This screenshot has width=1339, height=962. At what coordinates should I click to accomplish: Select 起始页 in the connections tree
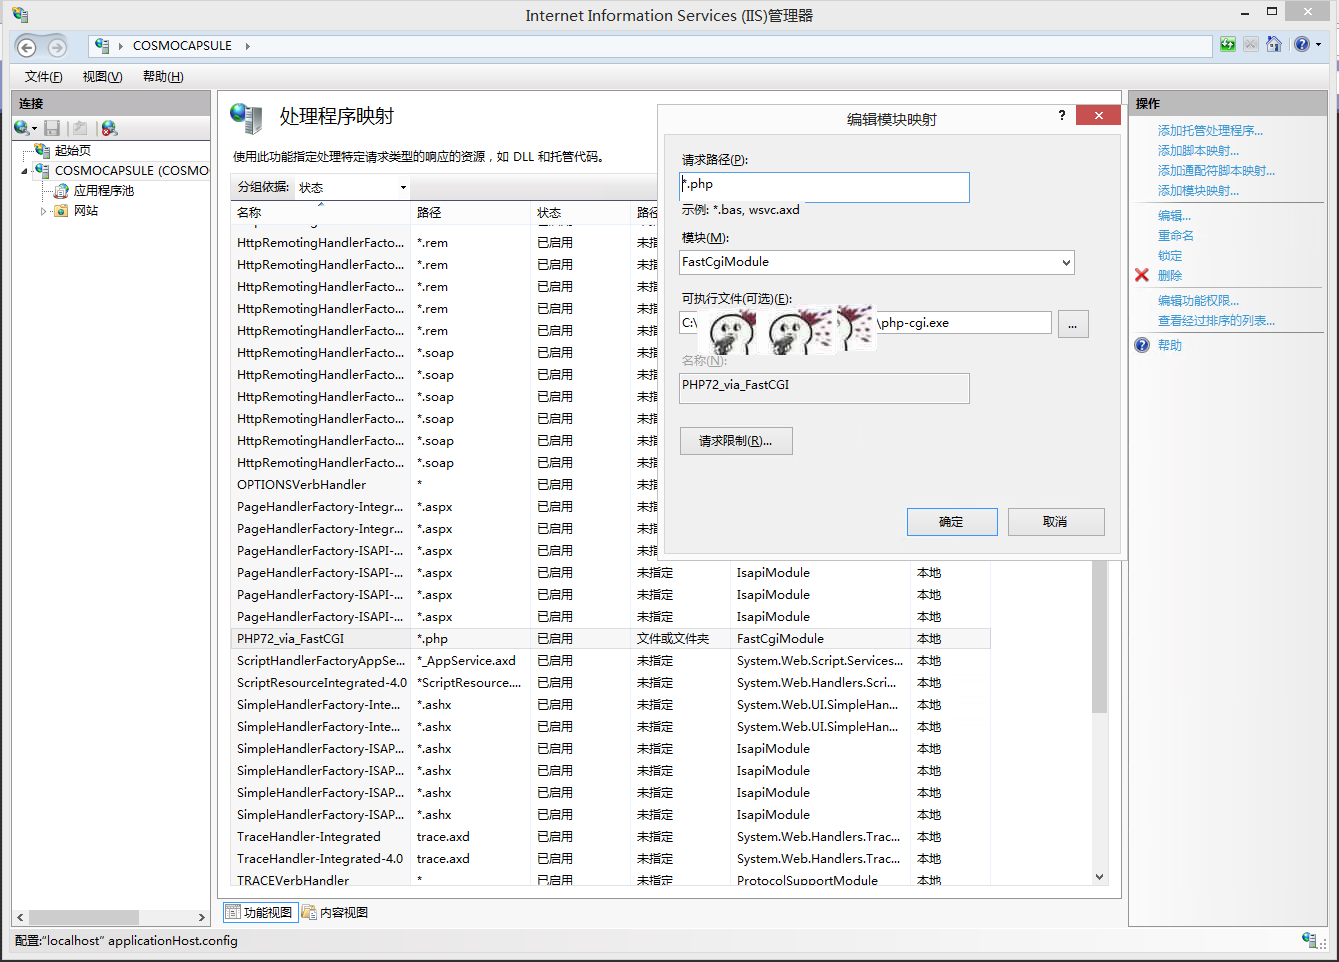point(72,150)
